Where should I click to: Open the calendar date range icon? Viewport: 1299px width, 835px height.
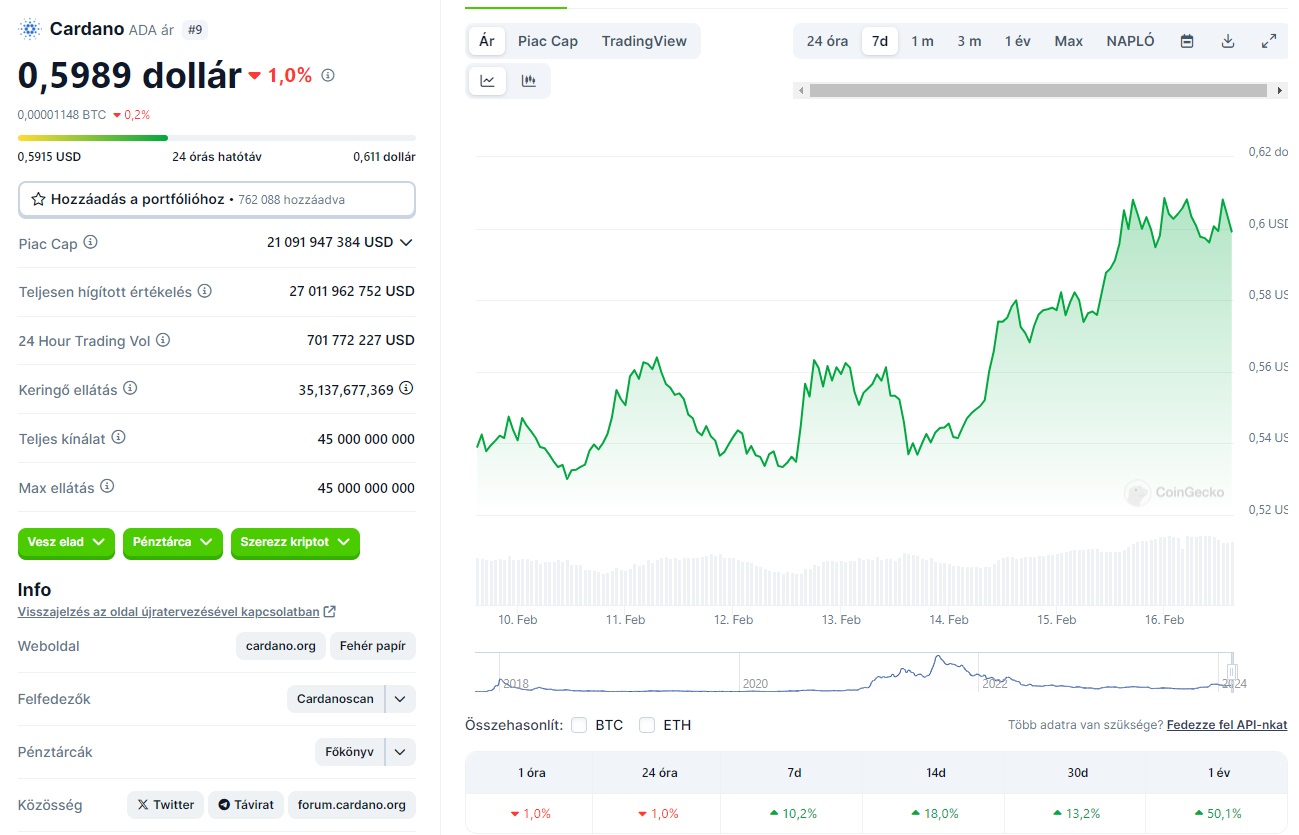click(x=1187, y=41)
